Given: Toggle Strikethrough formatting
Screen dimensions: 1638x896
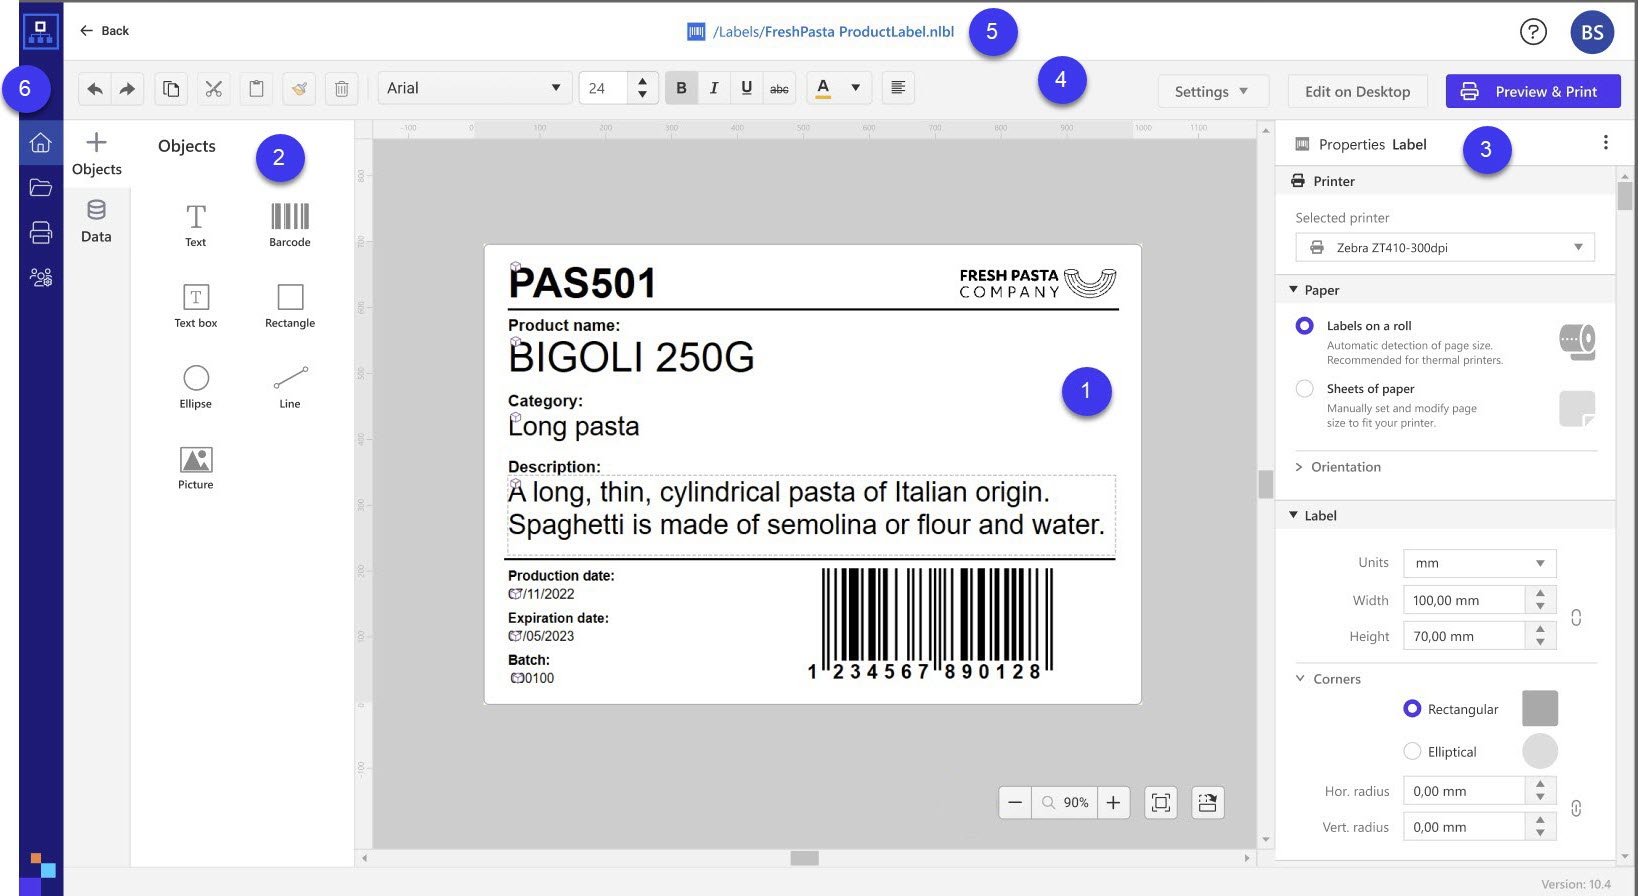Looking at the screenshot, I should (x=779, y=88).
